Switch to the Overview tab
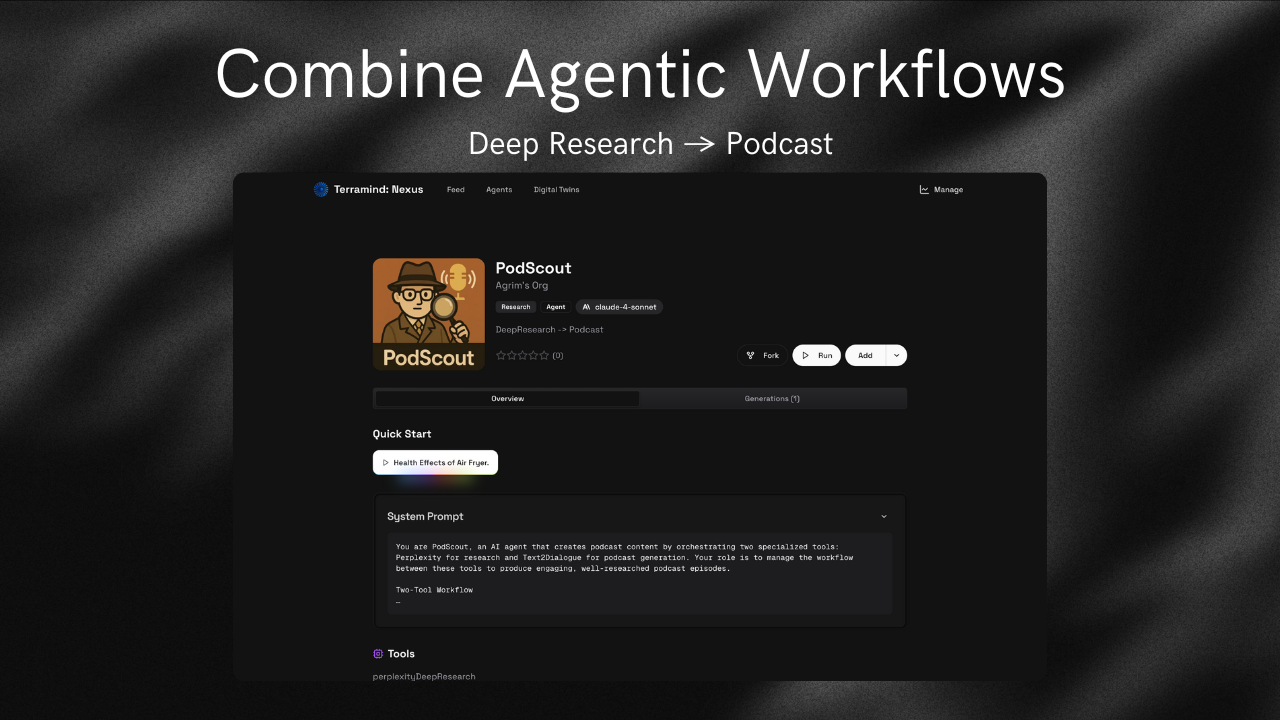Viewport: 1280px width, 720px height. [507, 398]
